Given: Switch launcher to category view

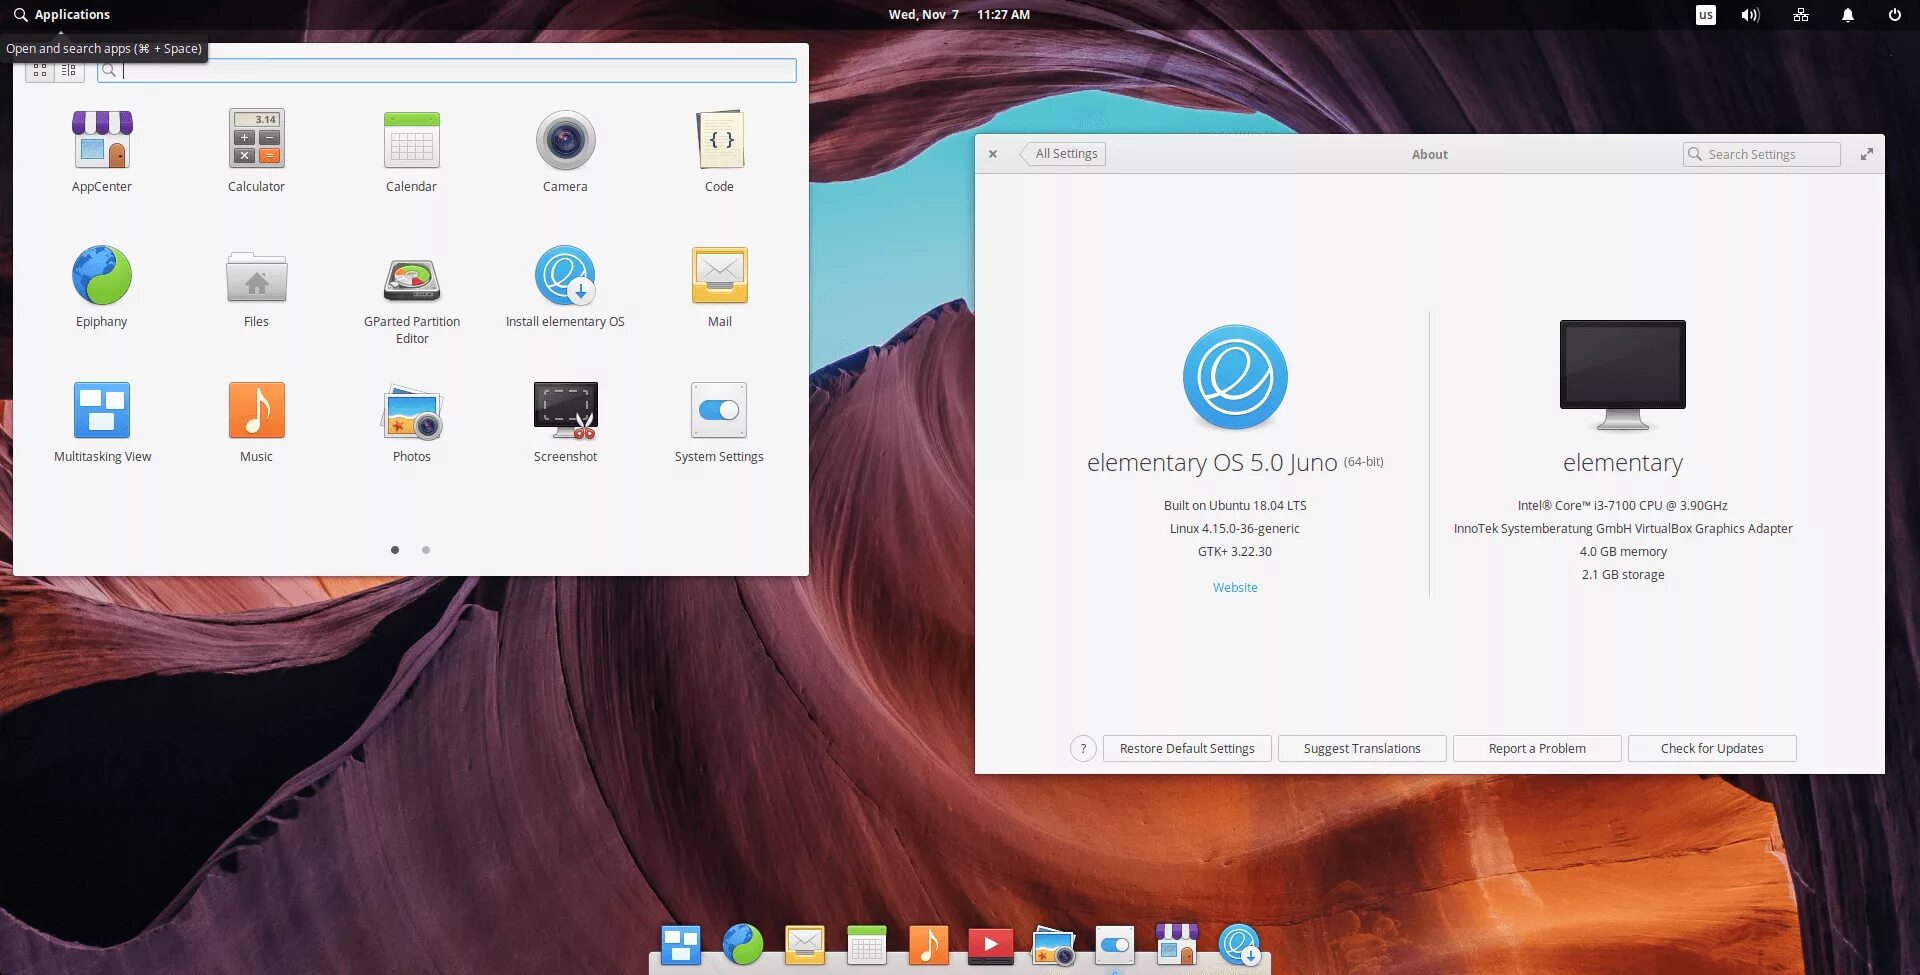Looking at the screenshot, I should pyautogui.click(x=69, y=70).
